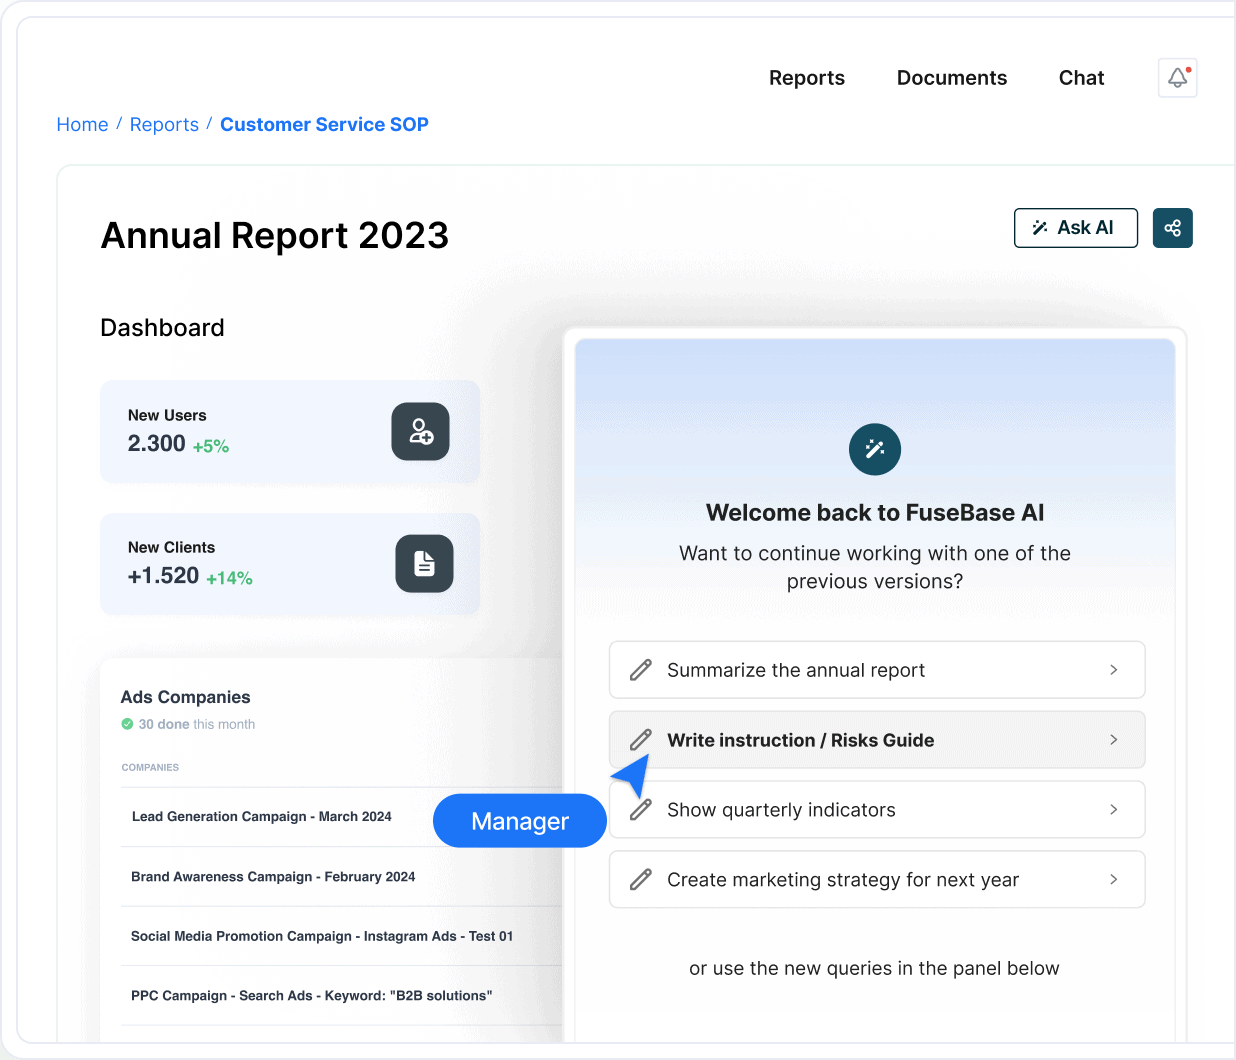The image size is (1236, 1060).
Task: Click pencil icon beside Write instruction / Risks Guide
Action: [x=641, y=740]
